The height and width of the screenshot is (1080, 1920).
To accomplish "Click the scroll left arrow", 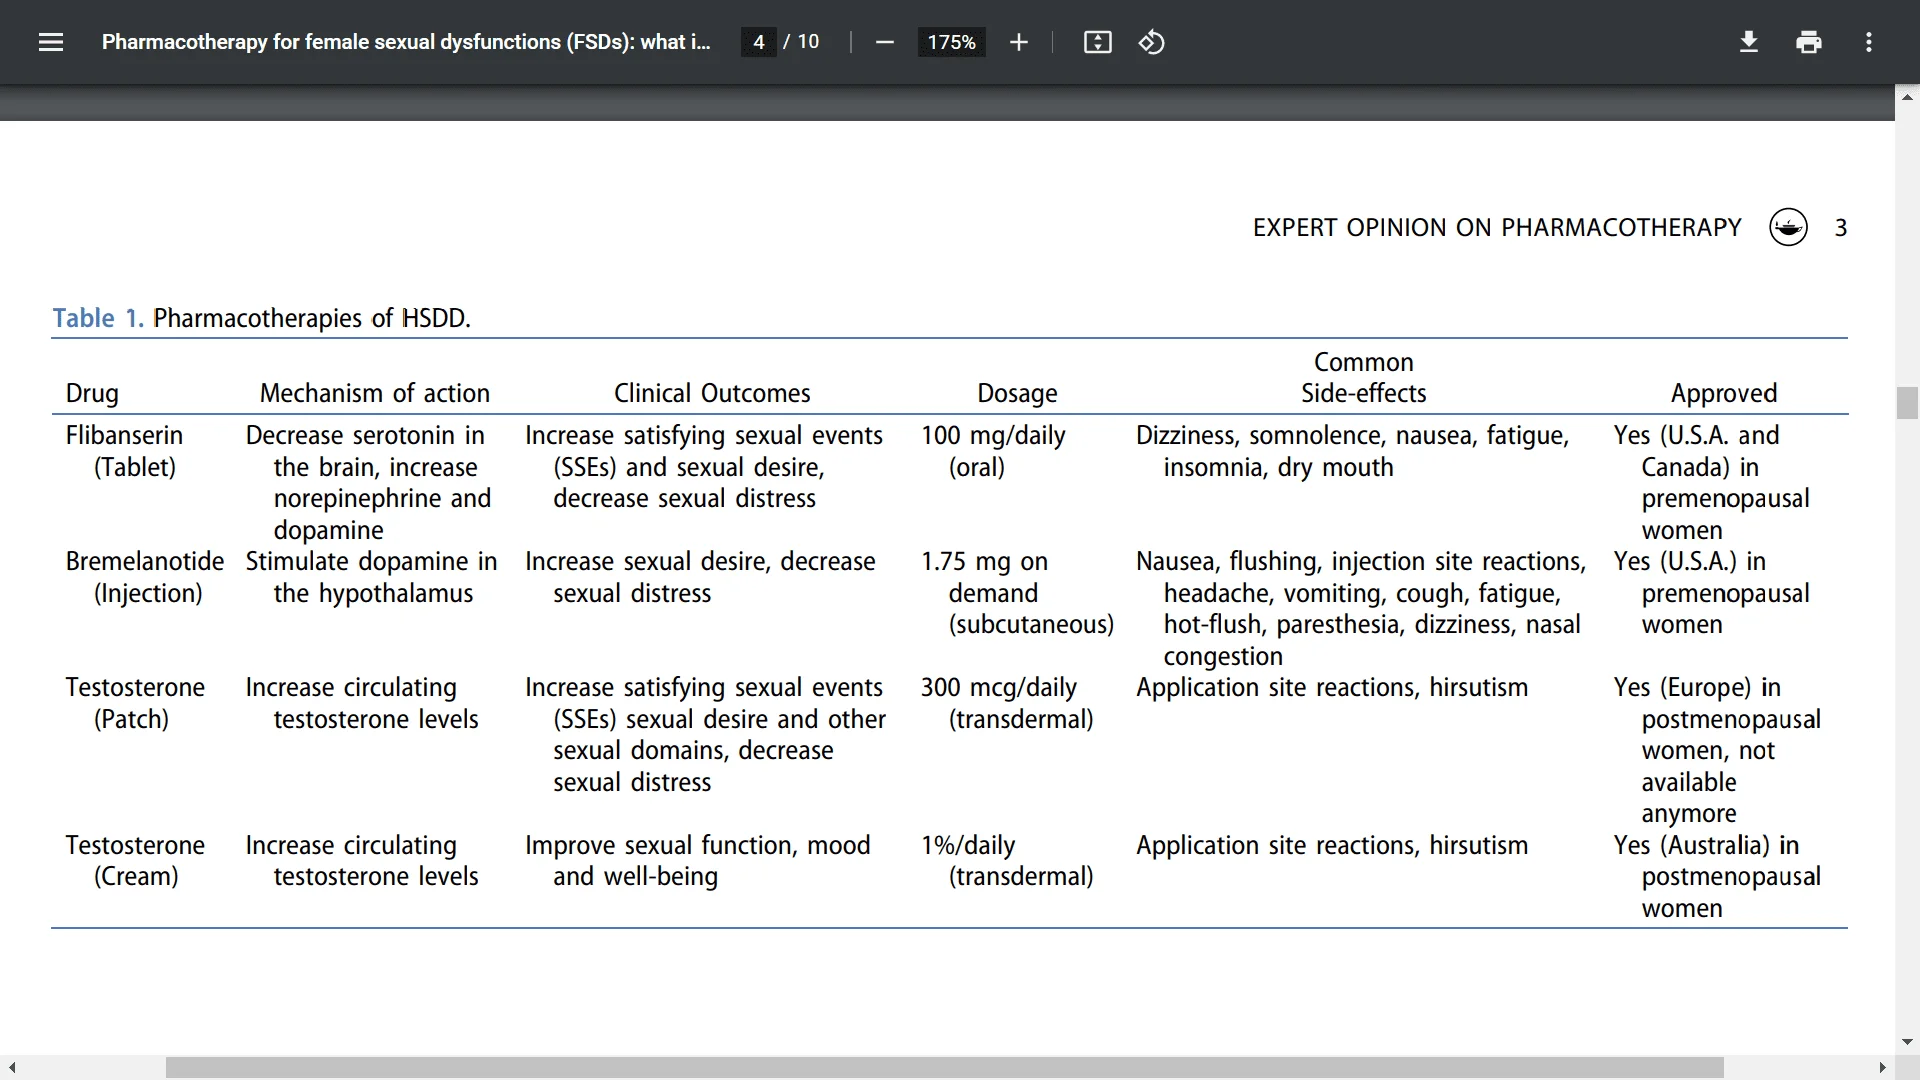I will click(x=11, y=1067).
